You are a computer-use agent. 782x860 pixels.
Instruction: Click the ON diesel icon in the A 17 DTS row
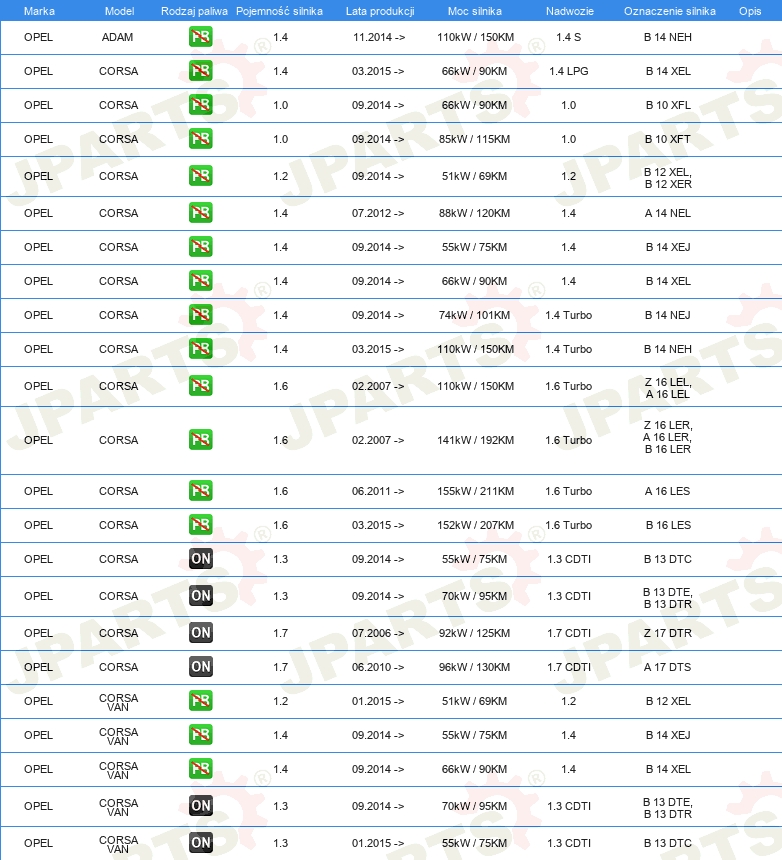[x=200, y=667]
